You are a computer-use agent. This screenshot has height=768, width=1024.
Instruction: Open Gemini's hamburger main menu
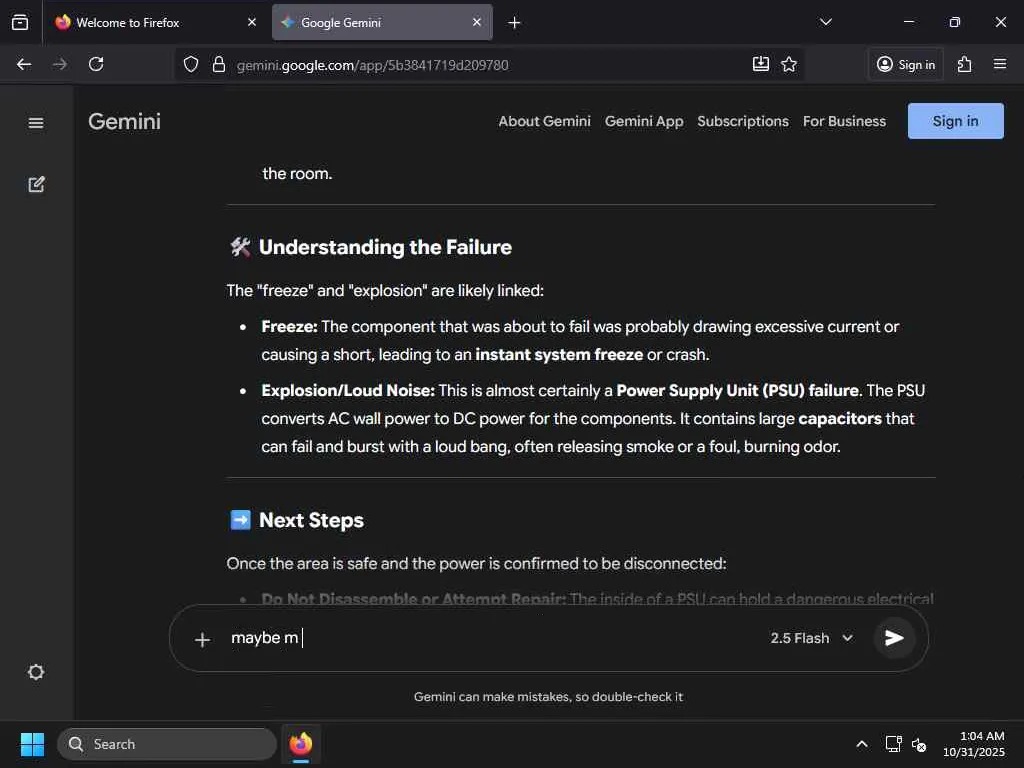[x=36, y=123]
